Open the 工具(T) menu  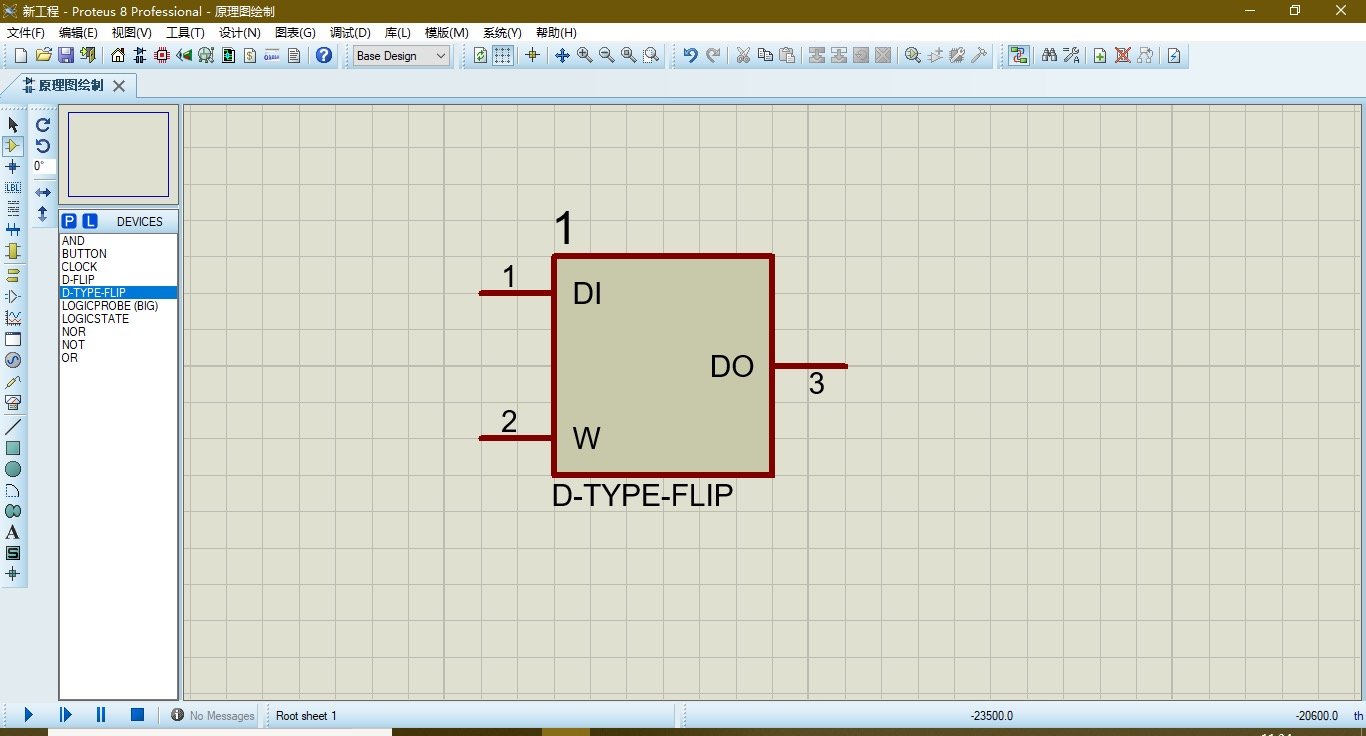[x=185, y=33]
